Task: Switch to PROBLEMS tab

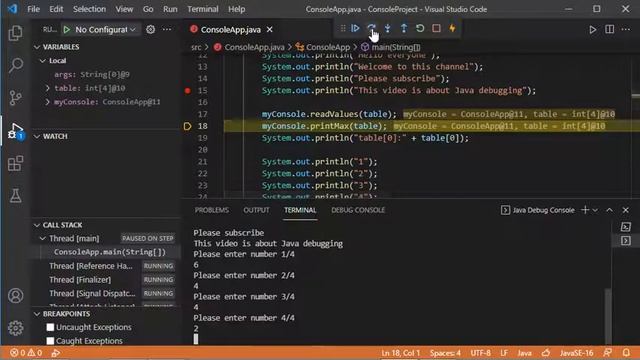Action: tap(211, 210)
